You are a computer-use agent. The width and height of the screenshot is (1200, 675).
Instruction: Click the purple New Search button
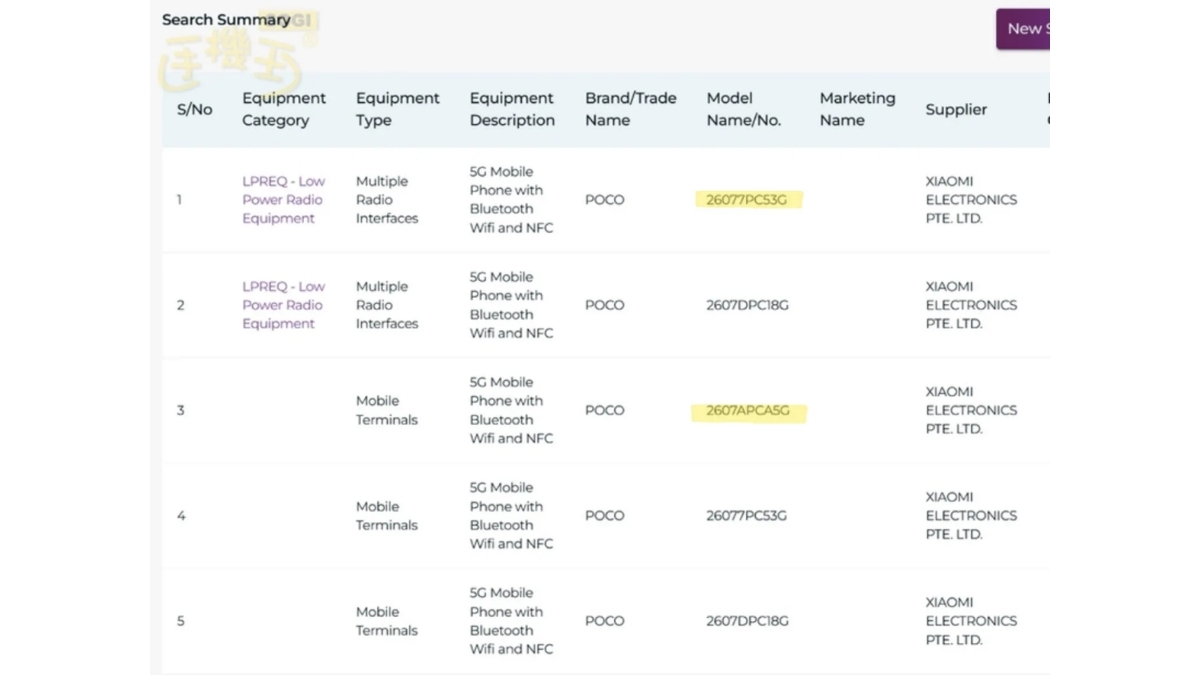[x=1023, y=29]
